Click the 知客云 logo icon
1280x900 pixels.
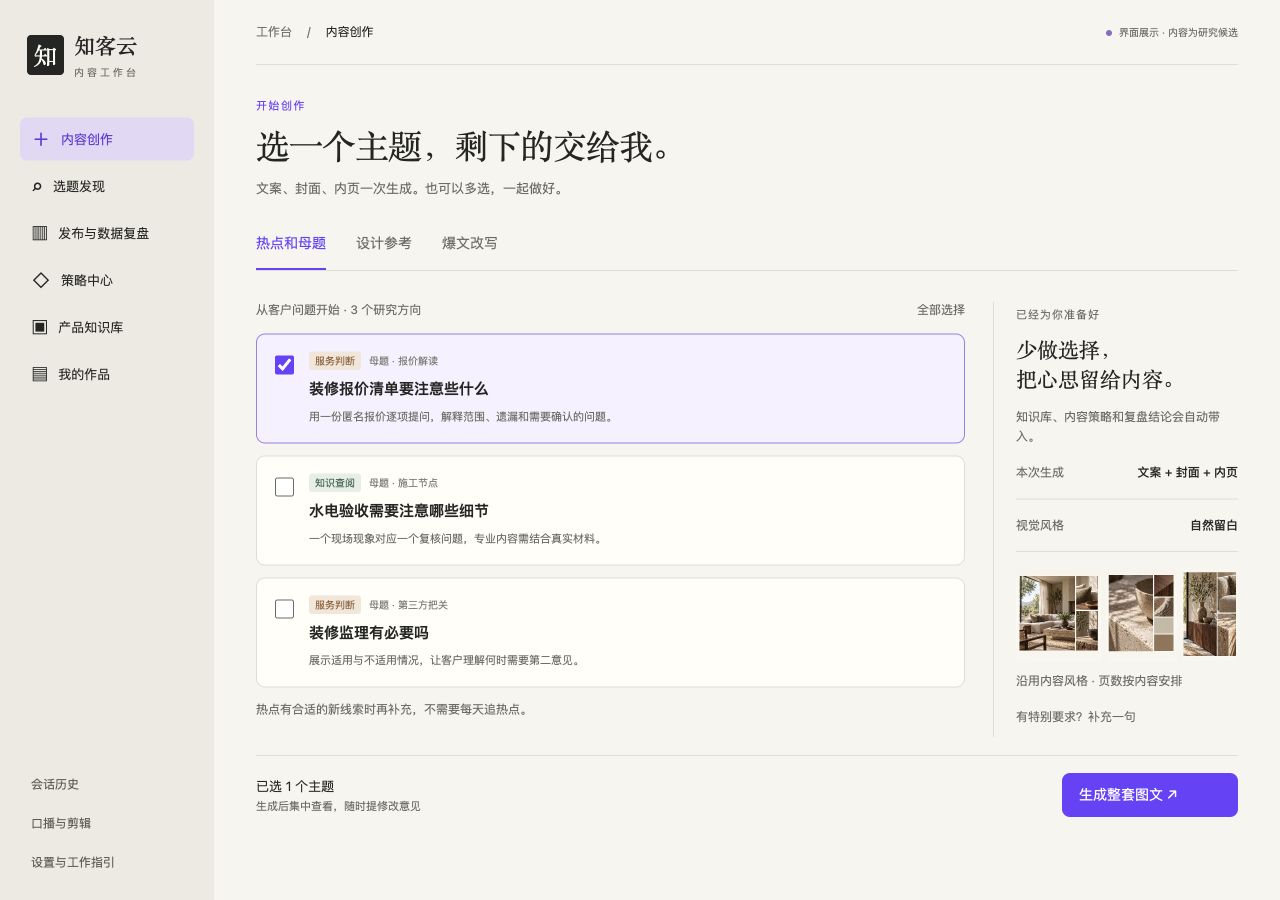coord(45,55)
